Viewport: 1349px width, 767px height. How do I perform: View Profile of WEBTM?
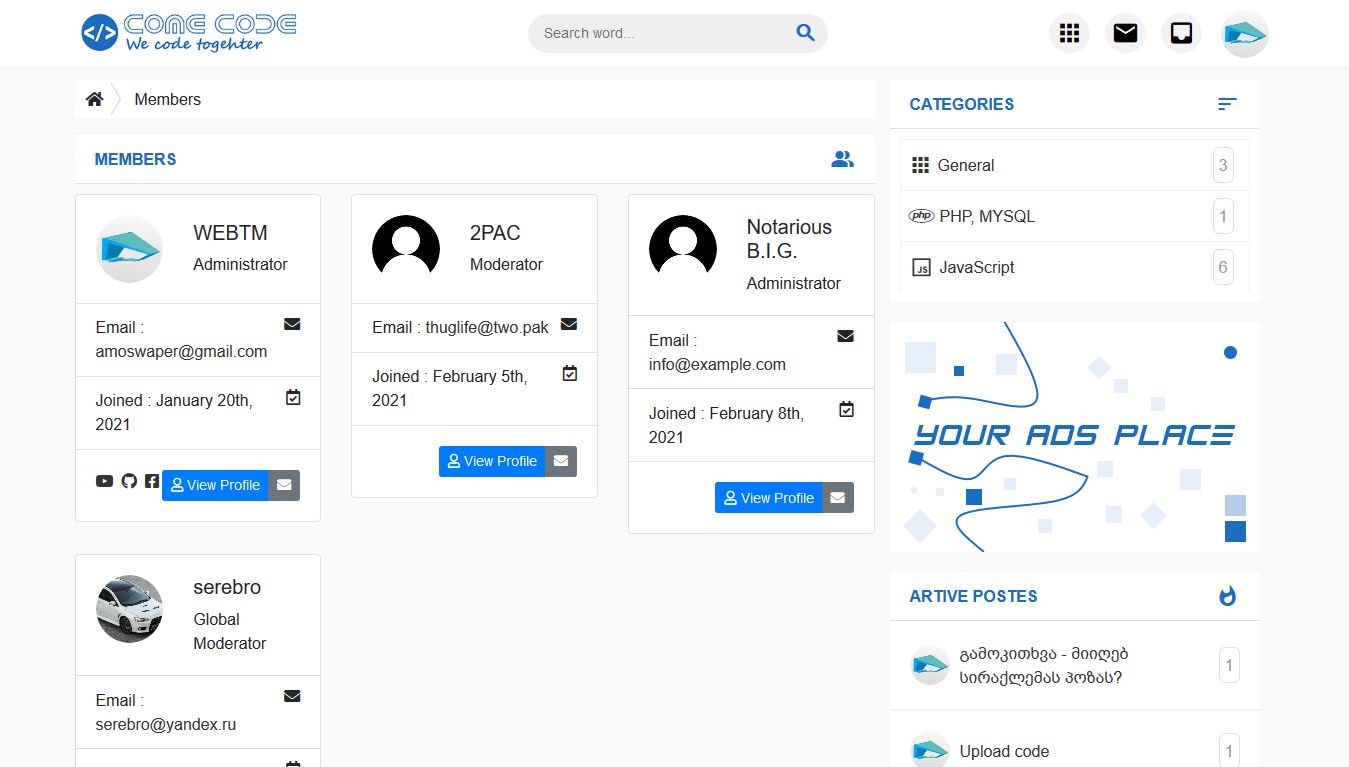coord(215,485)
